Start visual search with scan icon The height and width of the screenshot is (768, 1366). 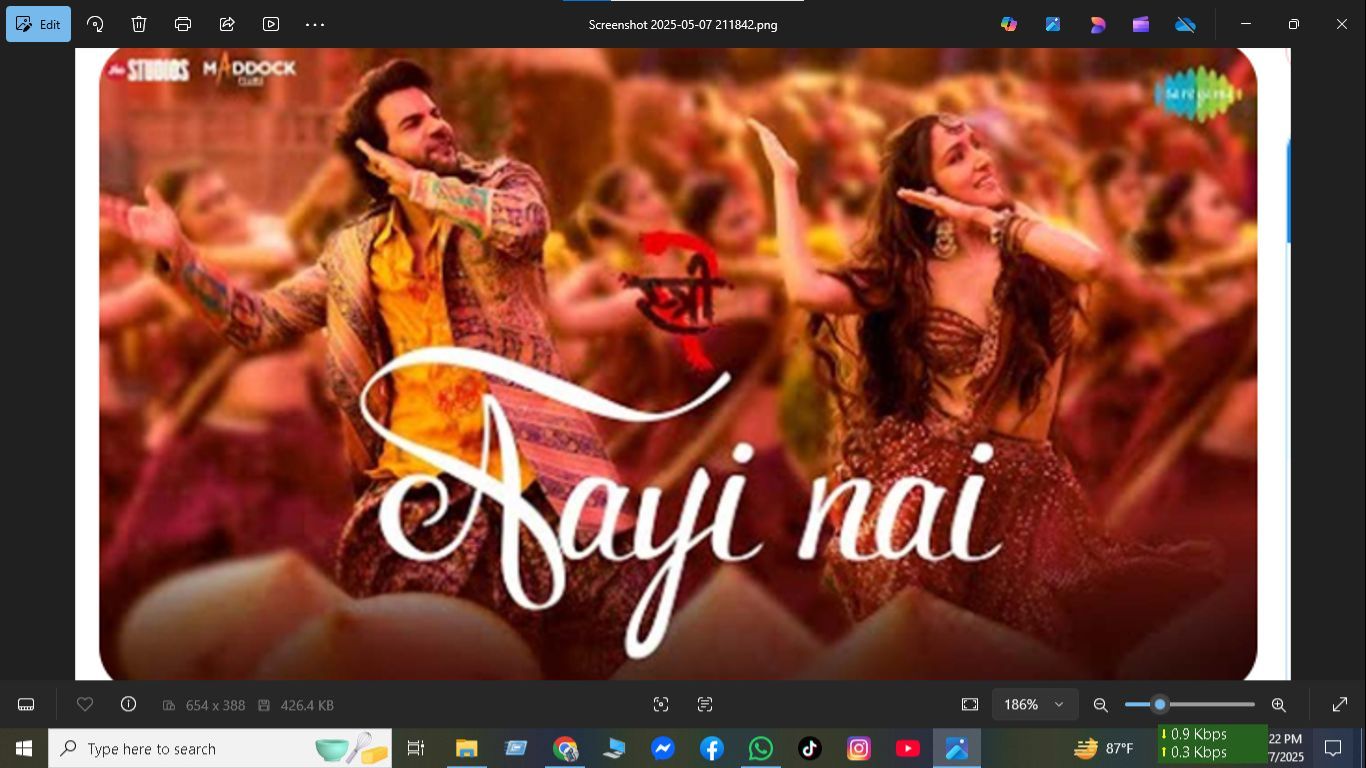tap(661, 705)
